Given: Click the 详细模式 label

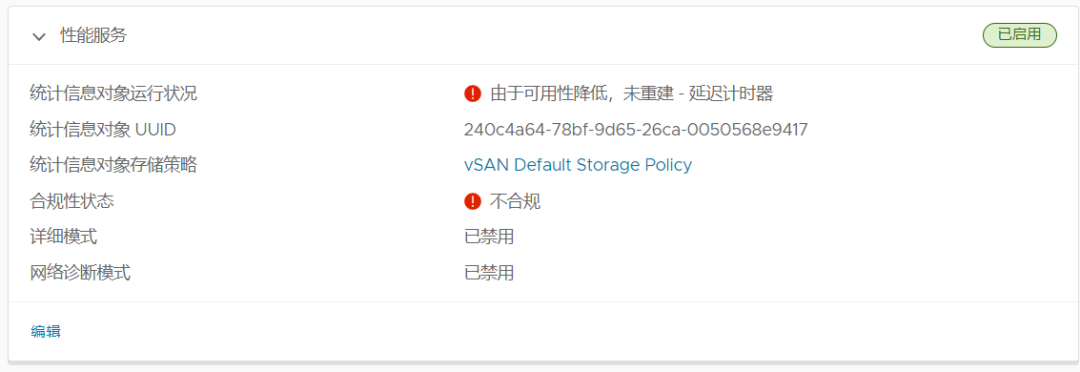Looking at the screenshot, I should coord(64,237).
